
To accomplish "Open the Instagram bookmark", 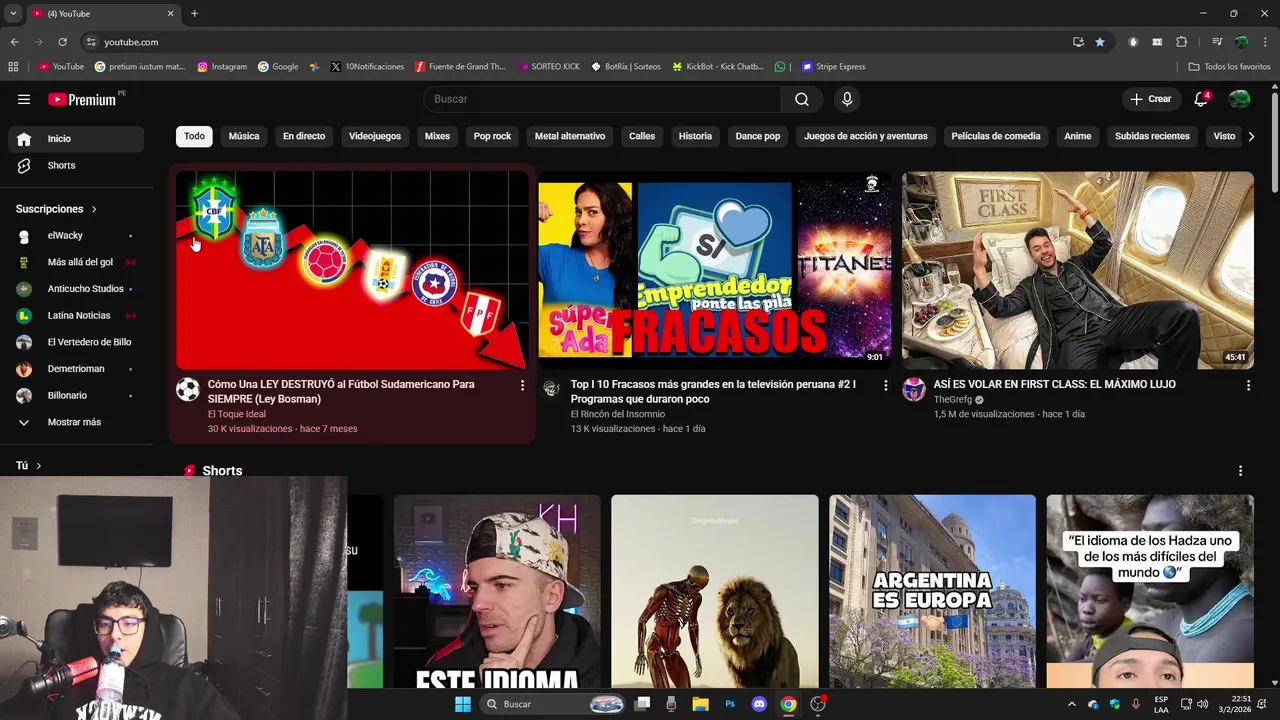I will (222, 67).
